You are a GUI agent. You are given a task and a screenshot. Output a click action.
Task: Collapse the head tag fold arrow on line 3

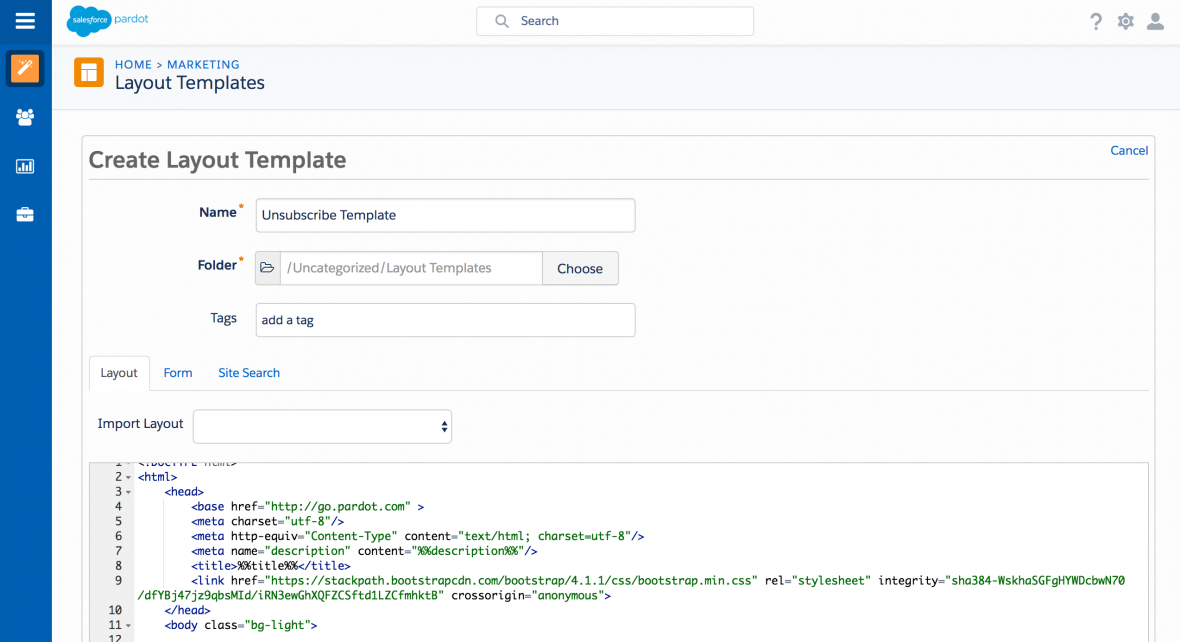[x=129, y=493]
